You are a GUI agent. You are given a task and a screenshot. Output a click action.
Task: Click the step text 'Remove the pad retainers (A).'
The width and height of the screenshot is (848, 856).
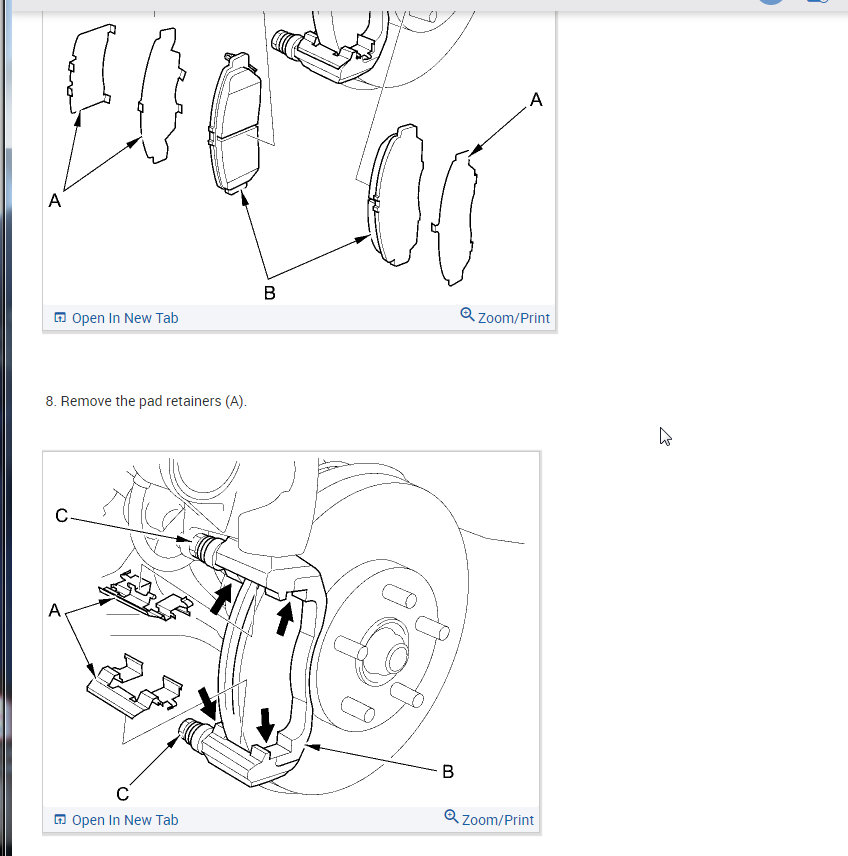click(x=146, y=401)
